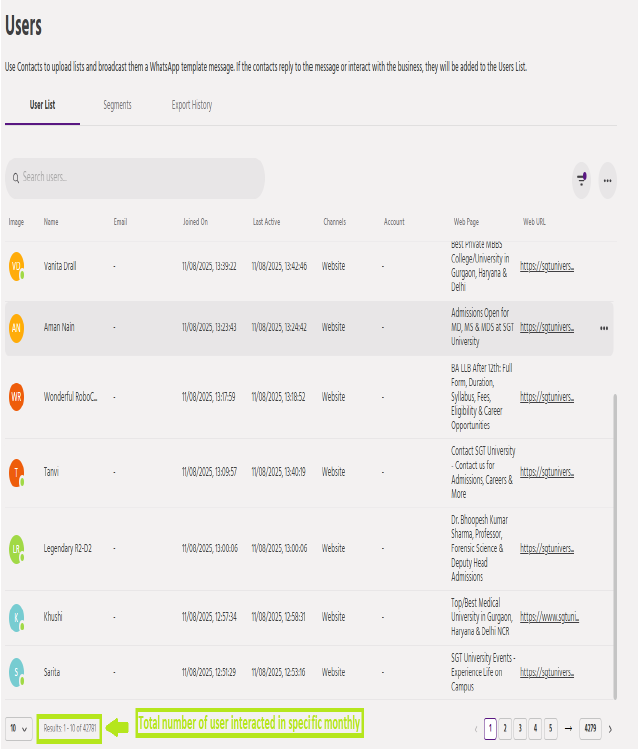This screenshot has width=638, height=749.
Task: Click Sarita's S avatar icon
Action: pyautogui.click(x=16, y=672)
